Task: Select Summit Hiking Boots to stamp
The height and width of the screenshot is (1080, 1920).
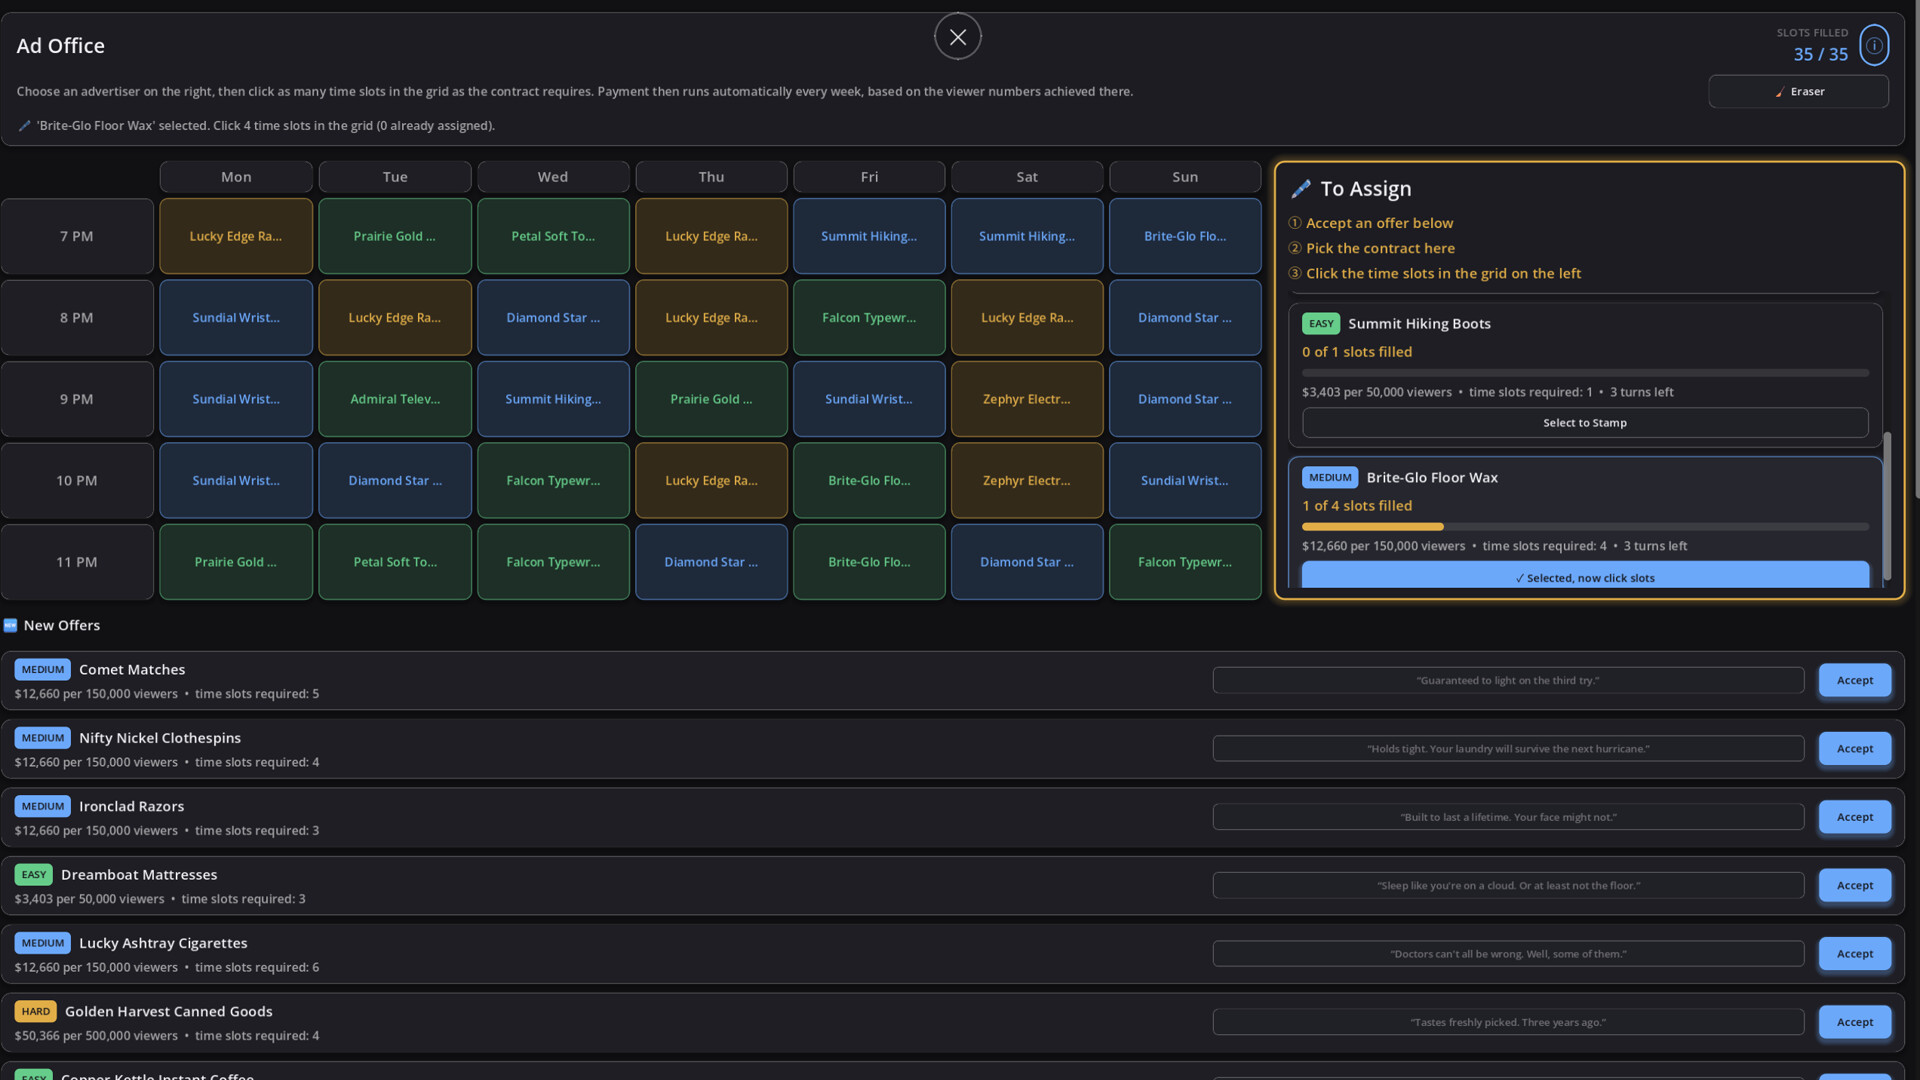Action: [x=1584, y=422]
